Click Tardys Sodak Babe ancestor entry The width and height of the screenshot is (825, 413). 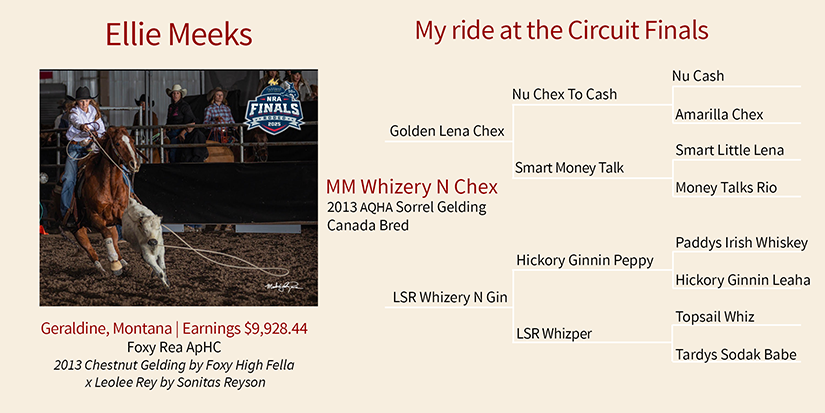point(736,355)
